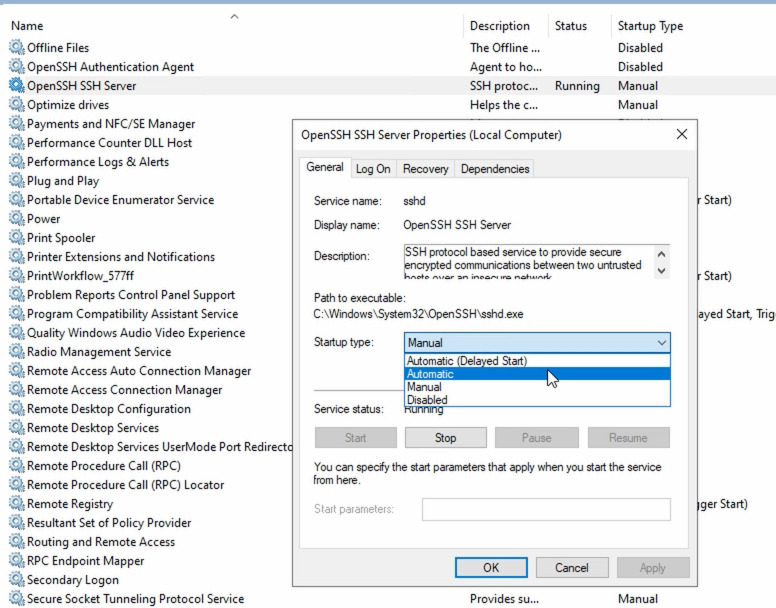
Task: Click the Disabled startup type of Offline Files
Action: click(x=640, y=47)
